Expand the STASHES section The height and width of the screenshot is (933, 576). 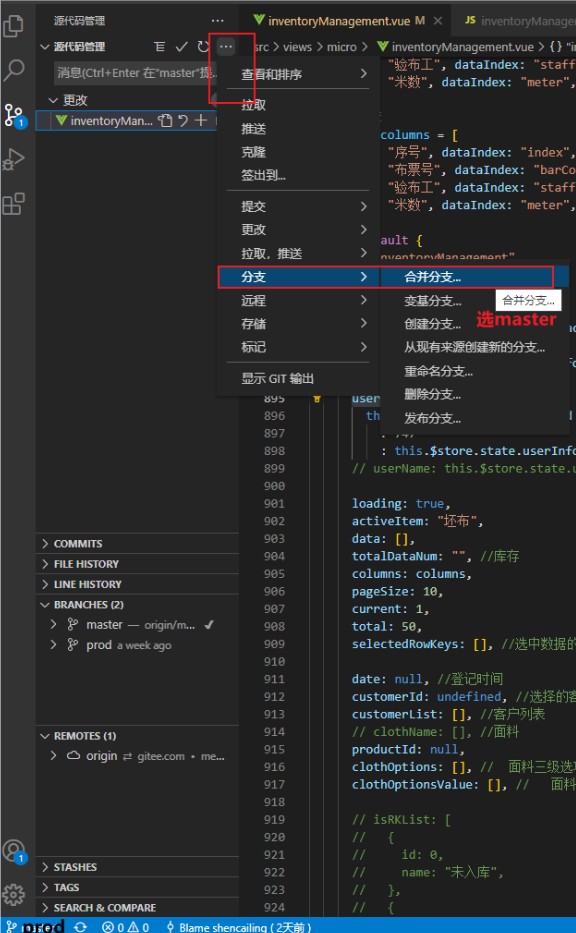tap(137, 867)
